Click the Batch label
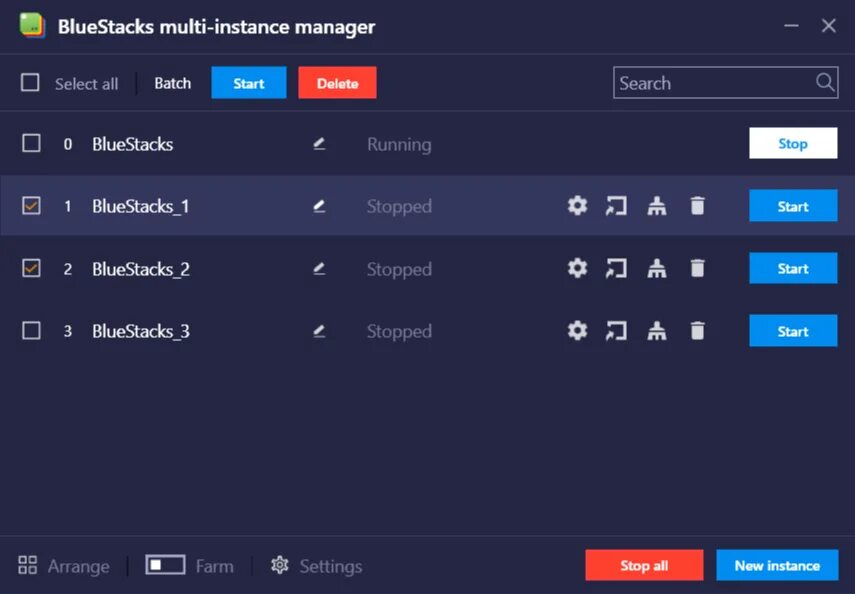This screenshot has width=855, height=594. click(172, 83)
